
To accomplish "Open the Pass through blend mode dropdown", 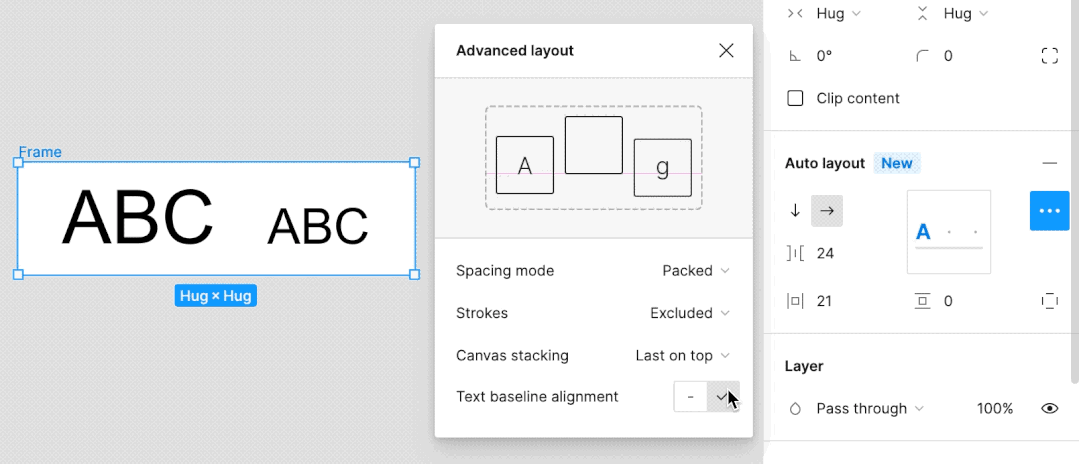I will click(869, 408).
